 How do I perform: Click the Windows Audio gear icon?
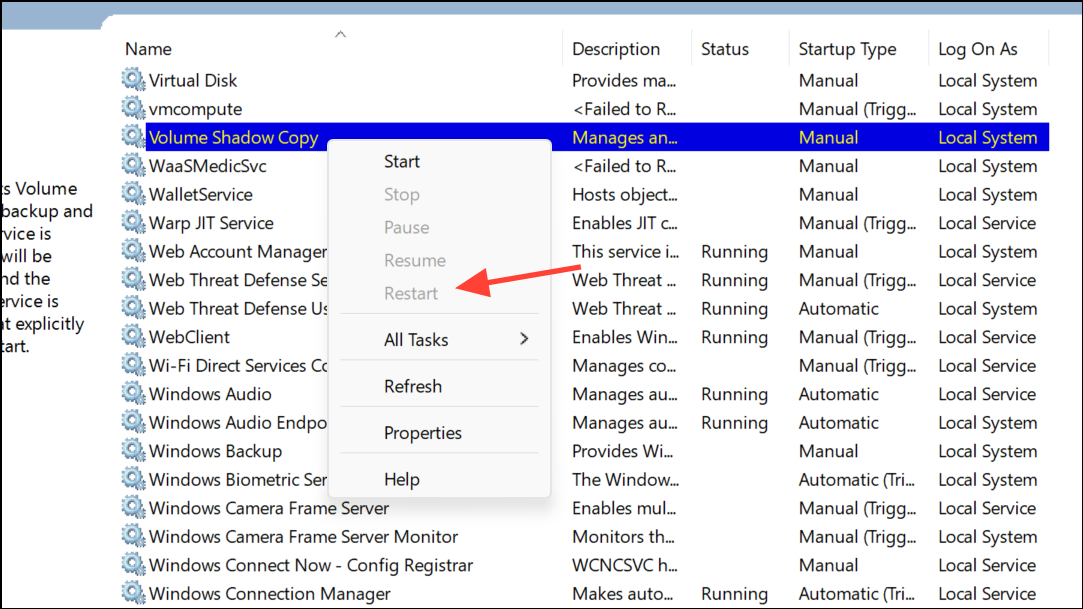click(133, 393)
